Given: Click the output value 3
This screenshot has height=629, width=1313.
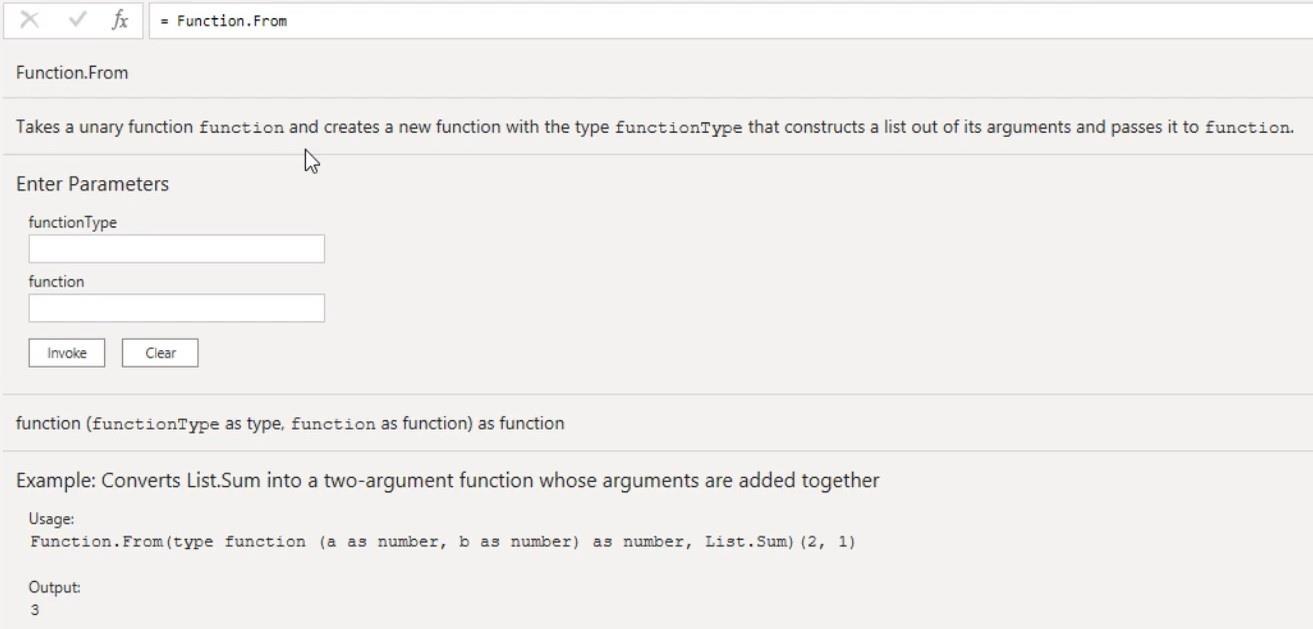Looking at the screenshot, I should click(x=35, y=610).
